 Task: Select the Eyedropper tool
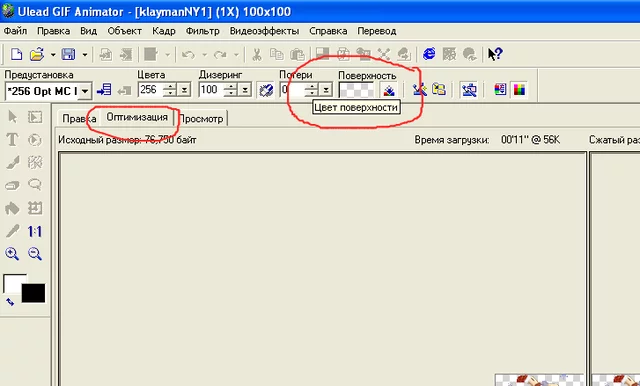point(12,231)
